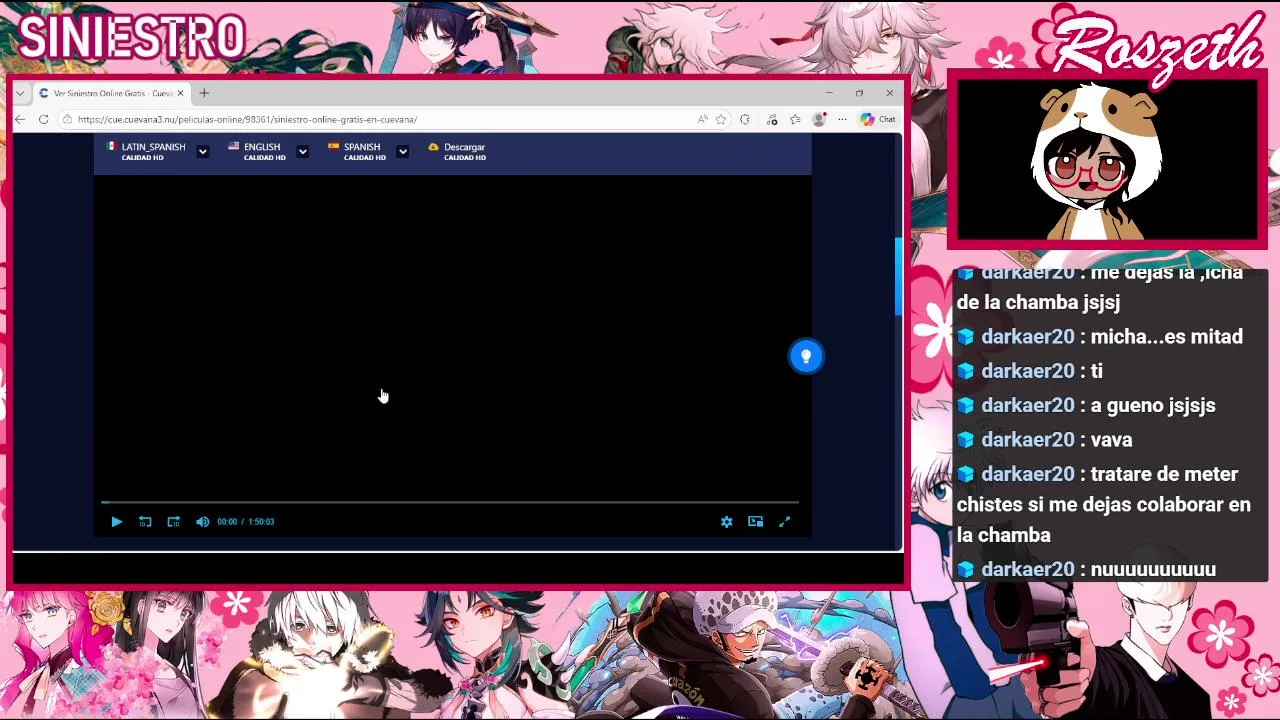Click the forward-skip icon in player

pyautogui.click(x=173, y=521)
